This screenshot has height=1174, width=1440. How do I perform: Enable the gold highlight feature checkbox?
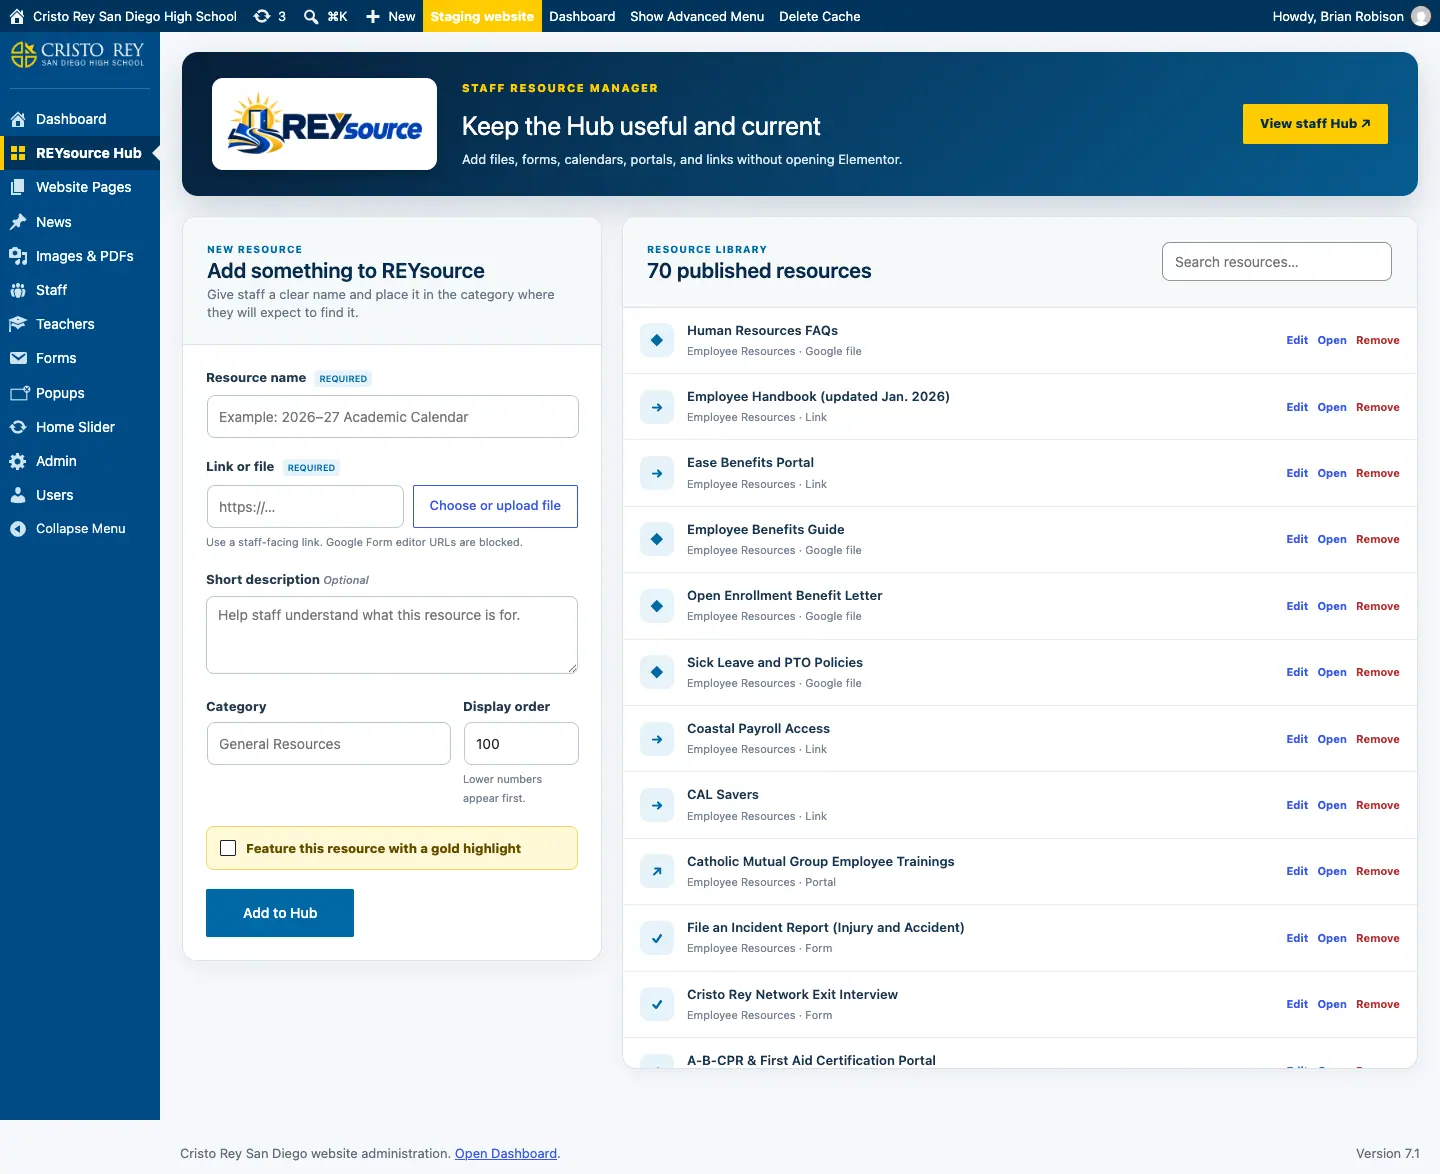point(228,848)
